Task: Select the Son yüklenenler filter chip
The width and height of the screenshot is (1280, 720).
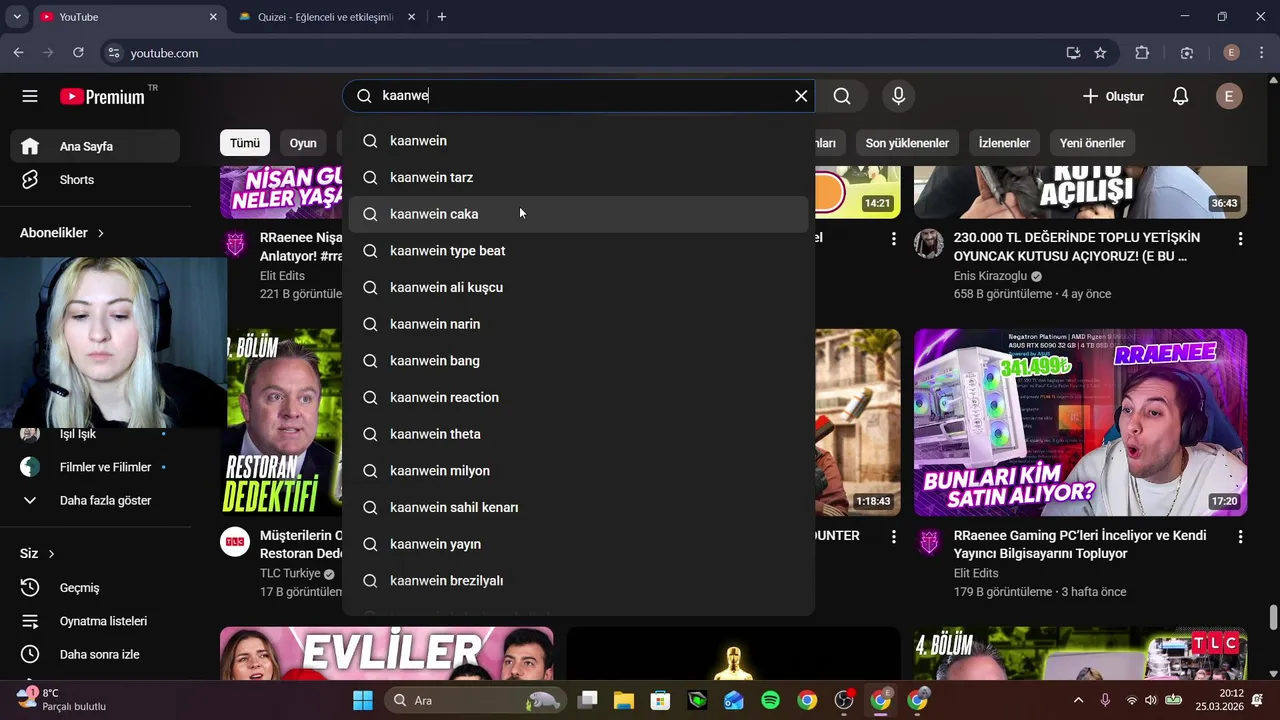Action: [x=907, y=143]
